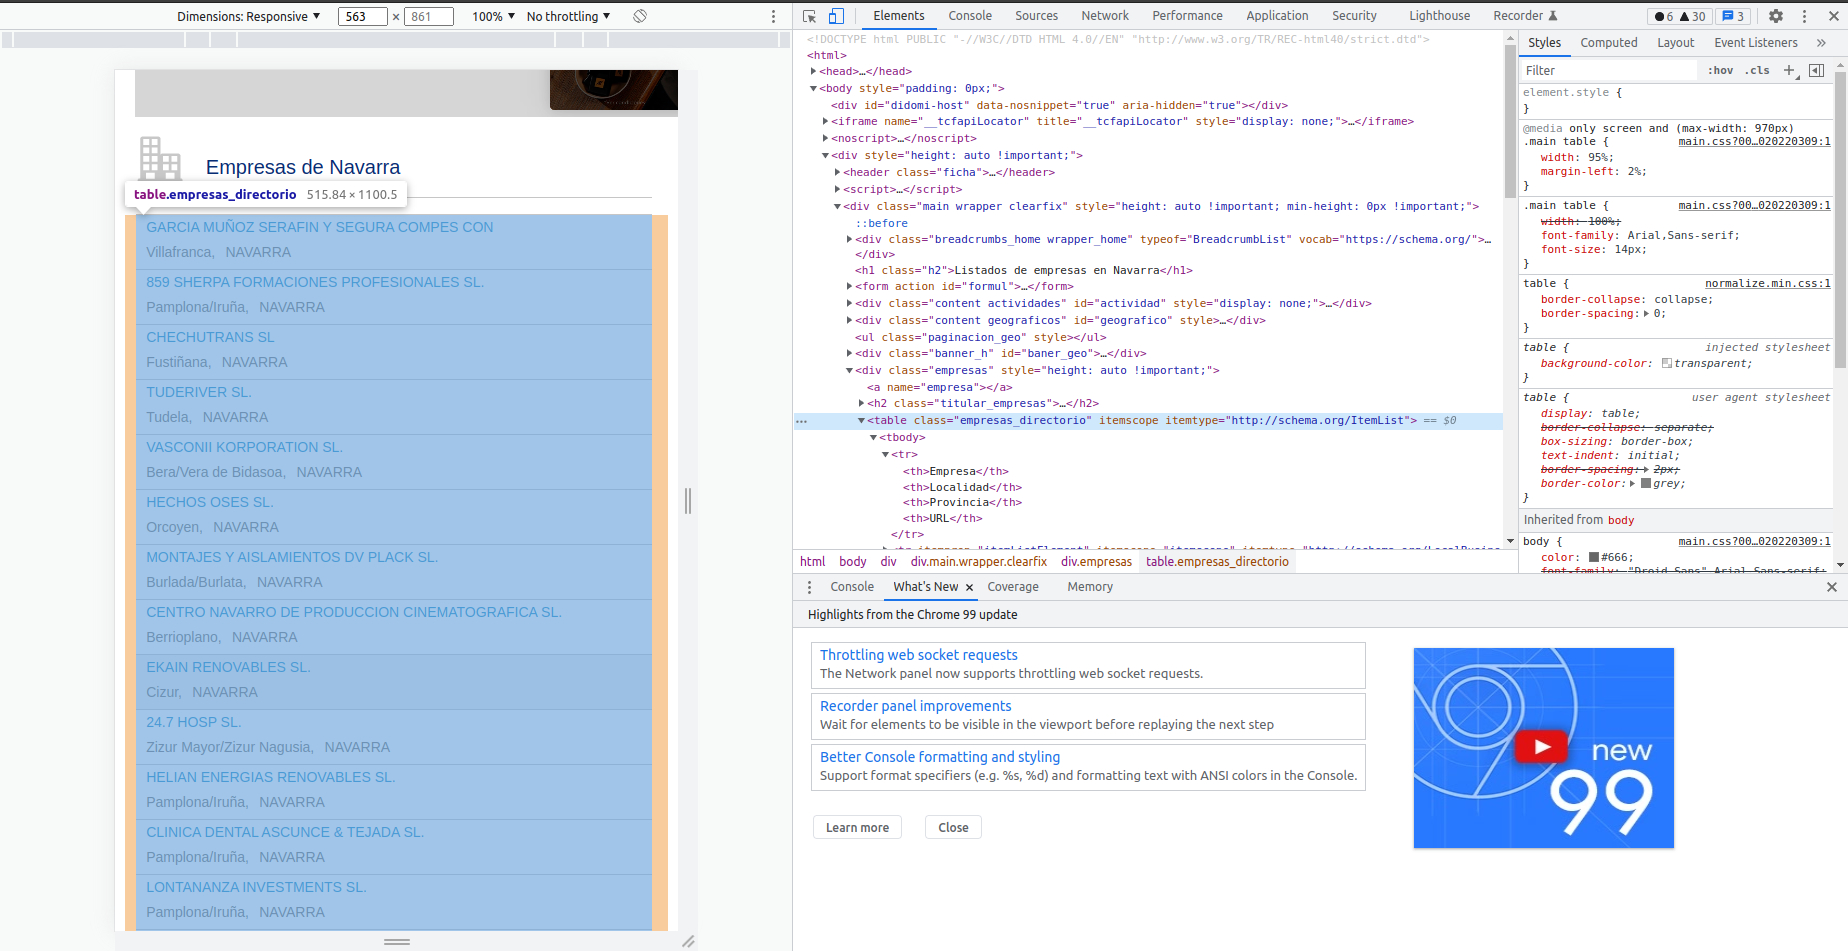Toggle the :hov element state panel
Screen dimensions: 1848x951
[x=1720, y=70]
